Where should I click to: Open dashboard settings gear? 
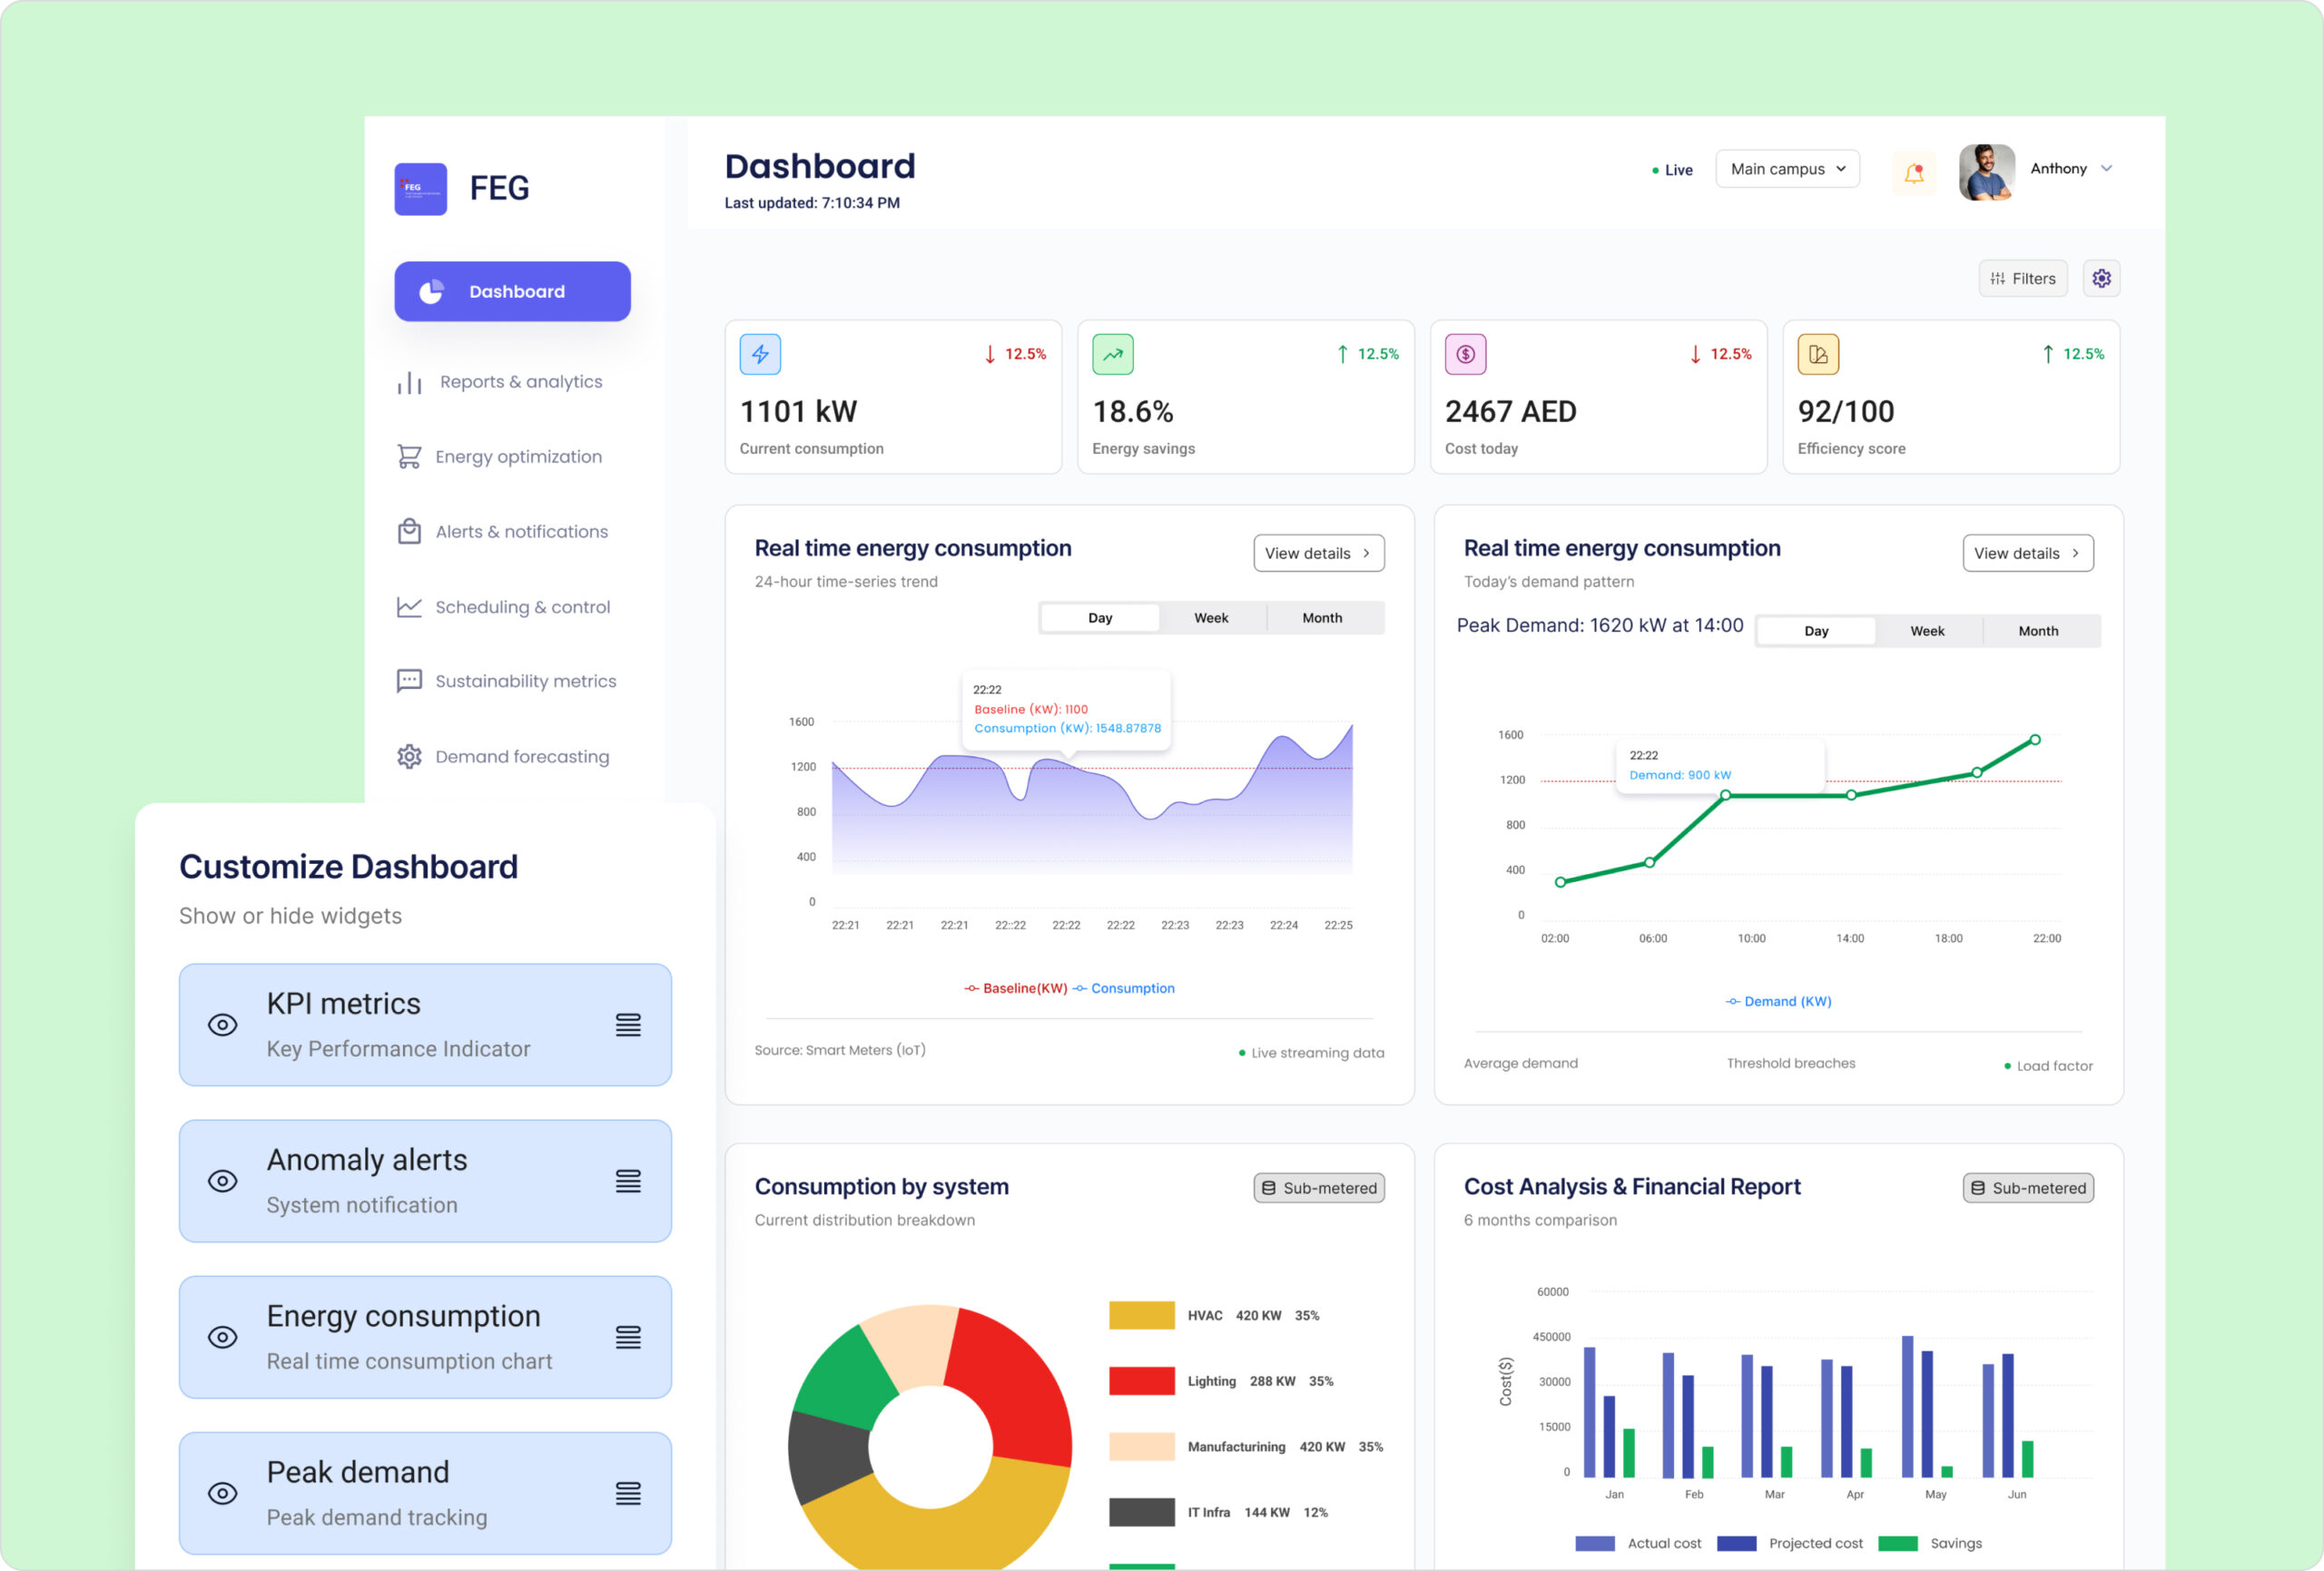[2102, 278]
